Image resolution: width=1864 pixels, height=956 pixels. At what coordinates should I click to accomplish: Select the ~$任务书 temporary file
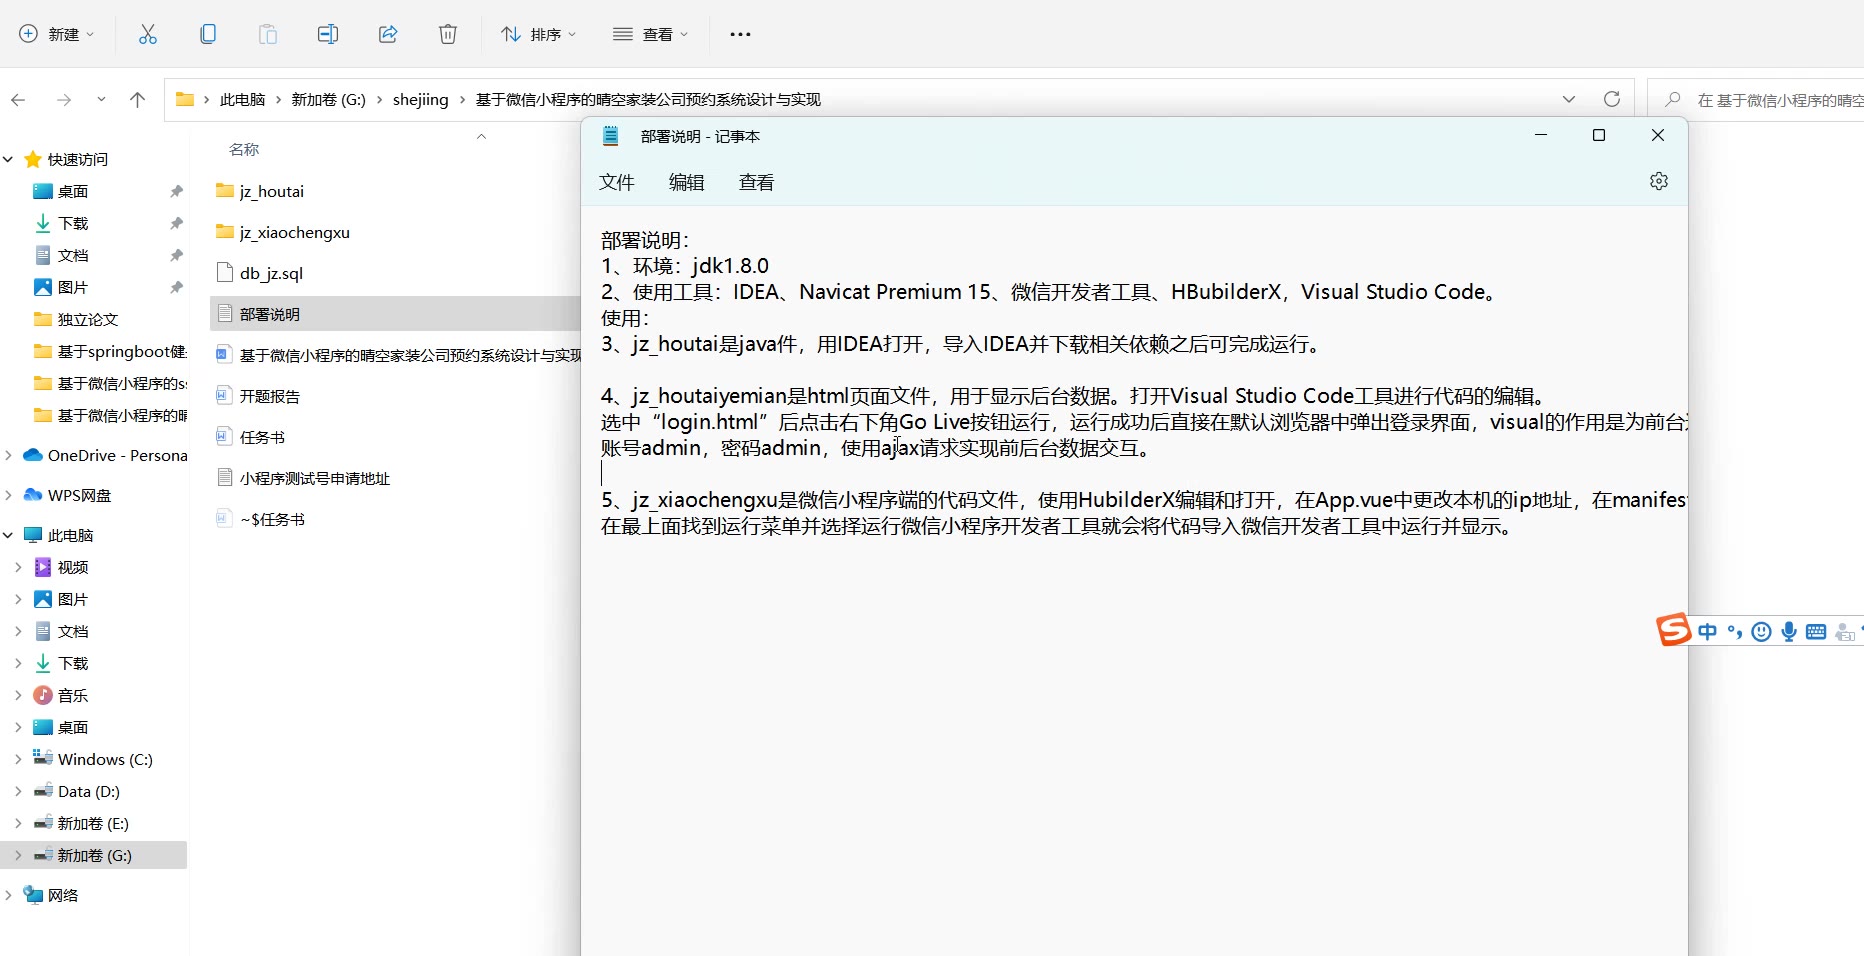[x=261, y=519]
